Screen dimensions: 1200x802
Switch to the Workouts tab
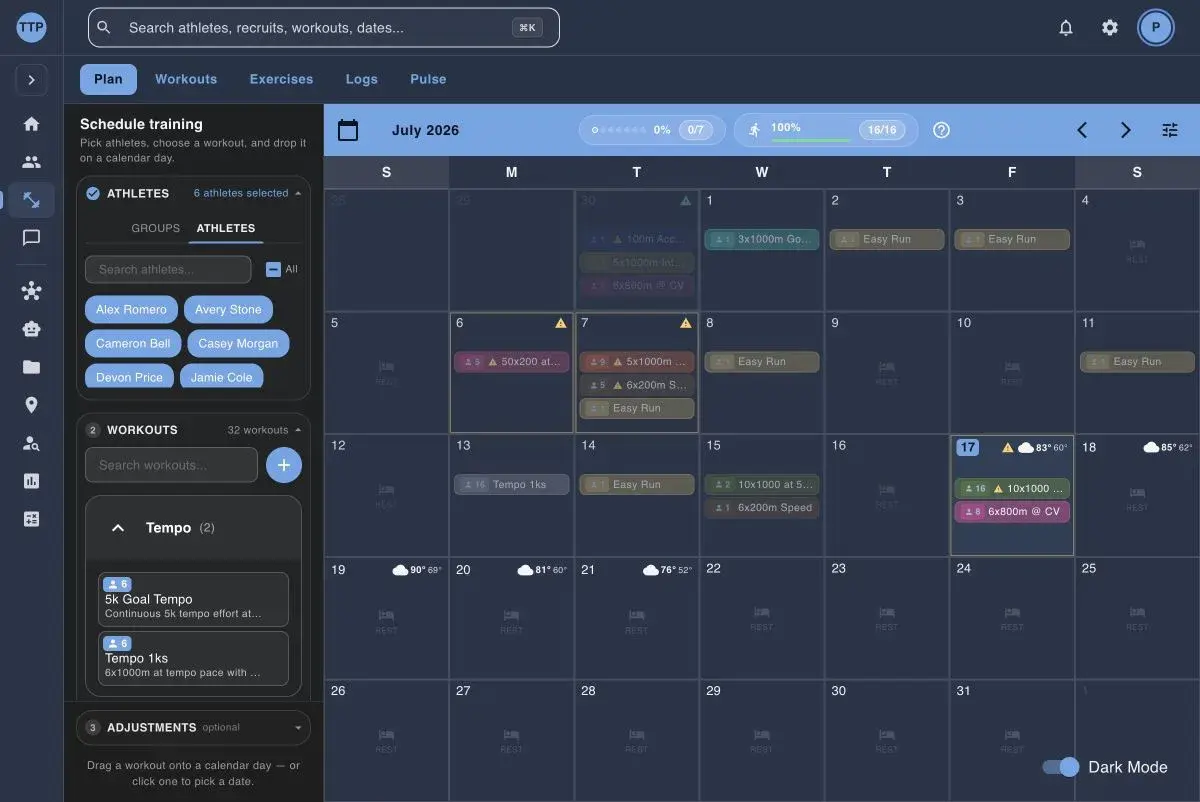[186, 79]
